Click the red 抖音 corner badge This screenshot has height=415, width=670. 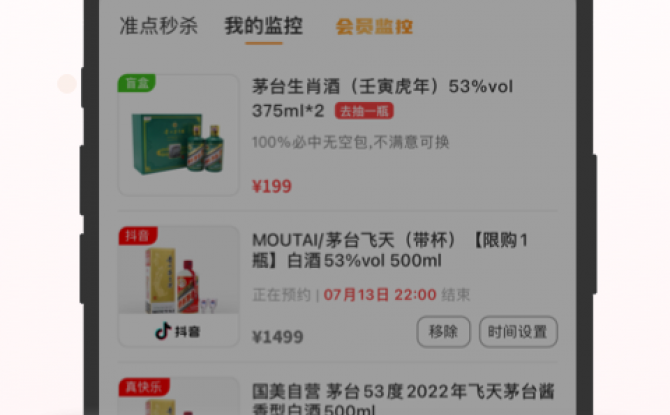pyautogui.click(x=138, y=235)
